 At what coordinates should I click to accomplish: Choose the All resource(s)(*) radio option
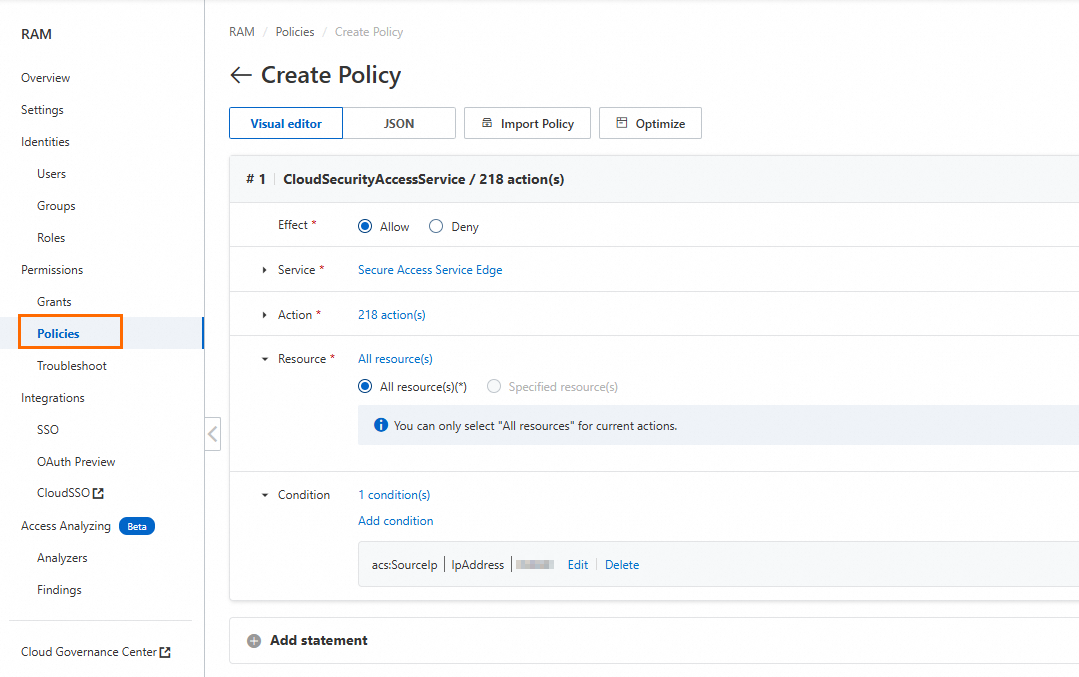[x=365, y=387]
